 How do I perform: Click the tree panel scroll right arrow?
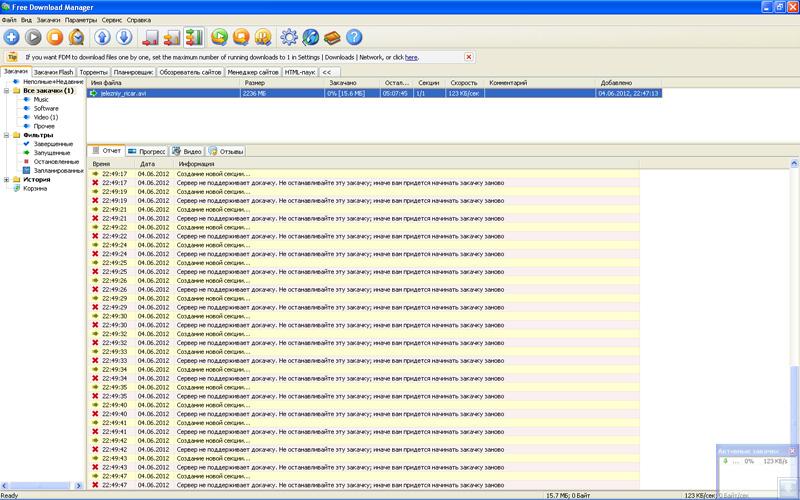79,486
